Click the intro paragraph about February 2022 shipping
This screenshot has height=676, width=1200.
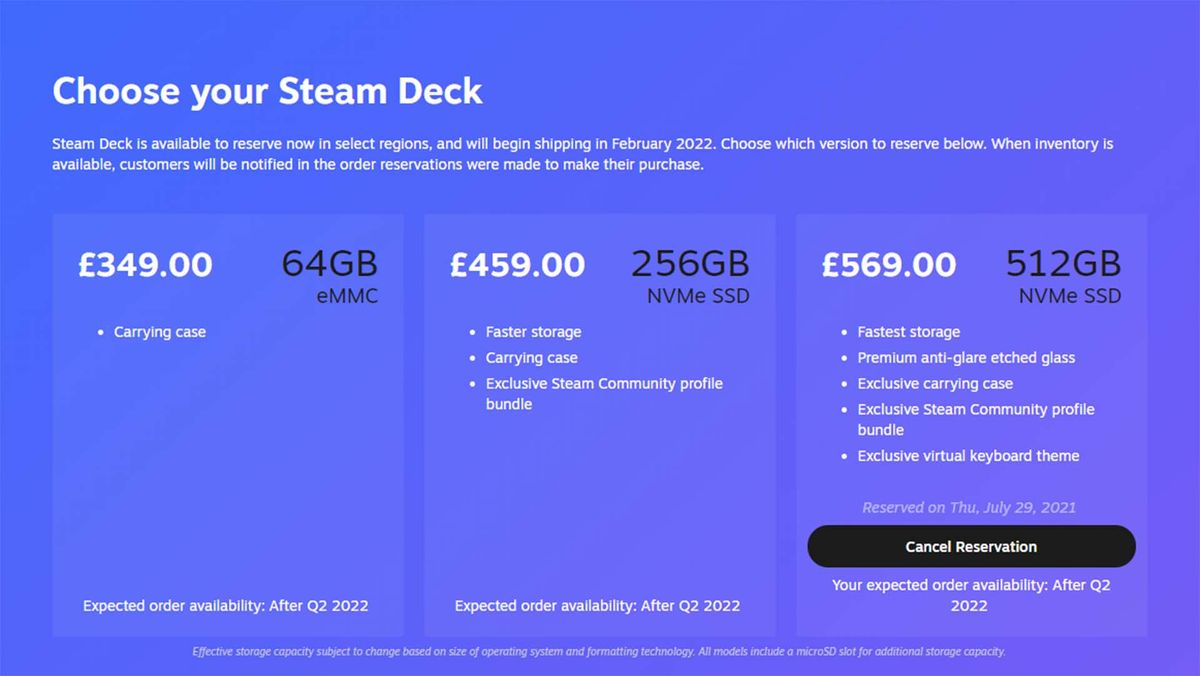583,154
